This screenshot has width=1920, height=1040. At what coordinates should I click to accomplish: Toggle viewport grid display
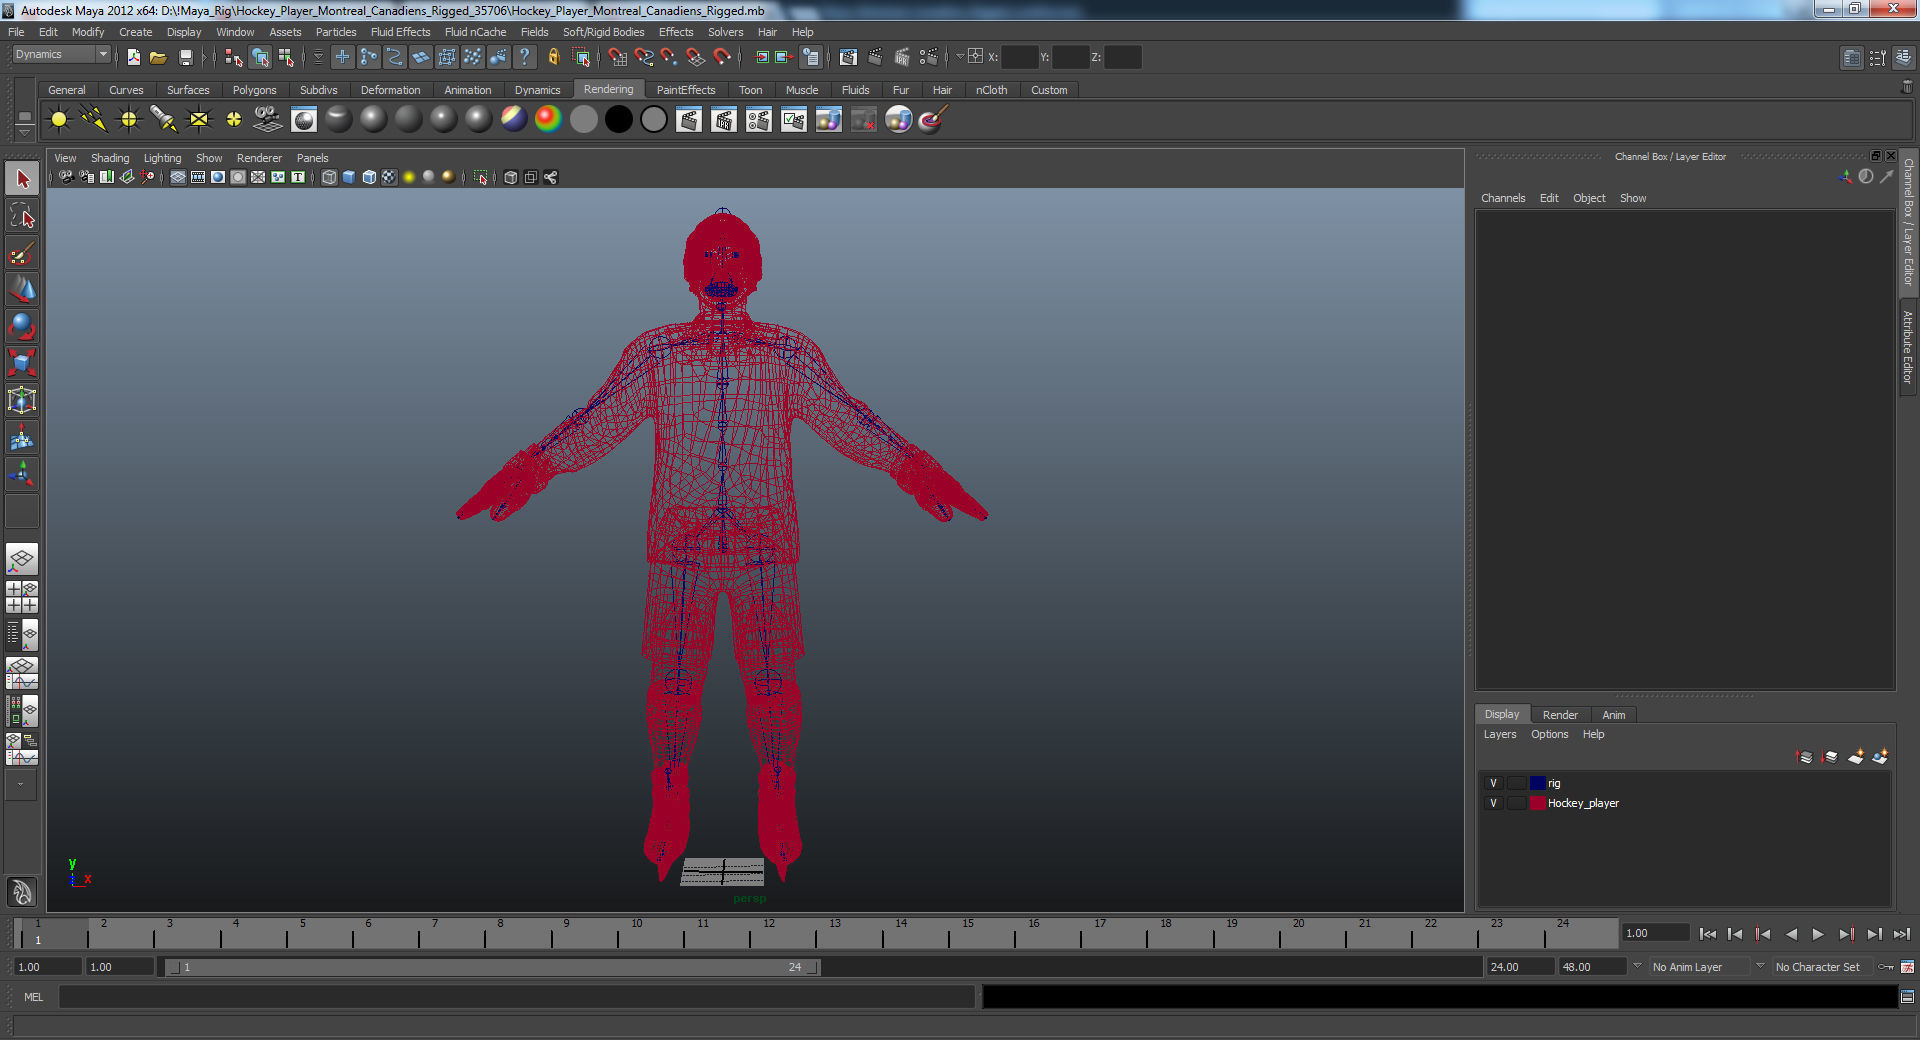coord(178,177)
